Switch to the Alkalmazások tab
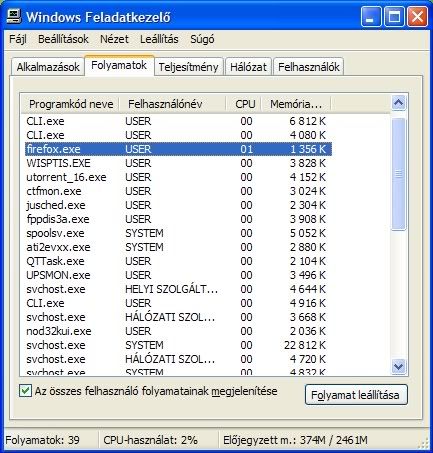433x453 pixels. [48, 67]
